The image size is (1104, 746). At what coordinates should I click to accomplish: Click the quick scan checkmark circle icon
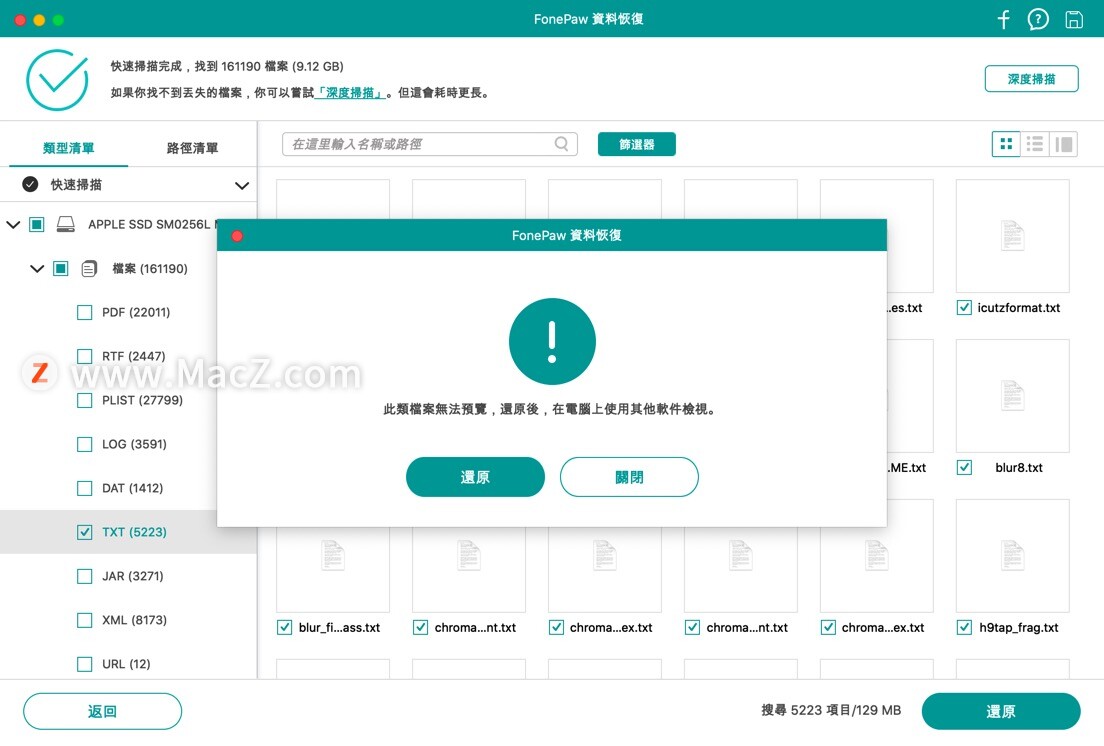tap(30, 184)
